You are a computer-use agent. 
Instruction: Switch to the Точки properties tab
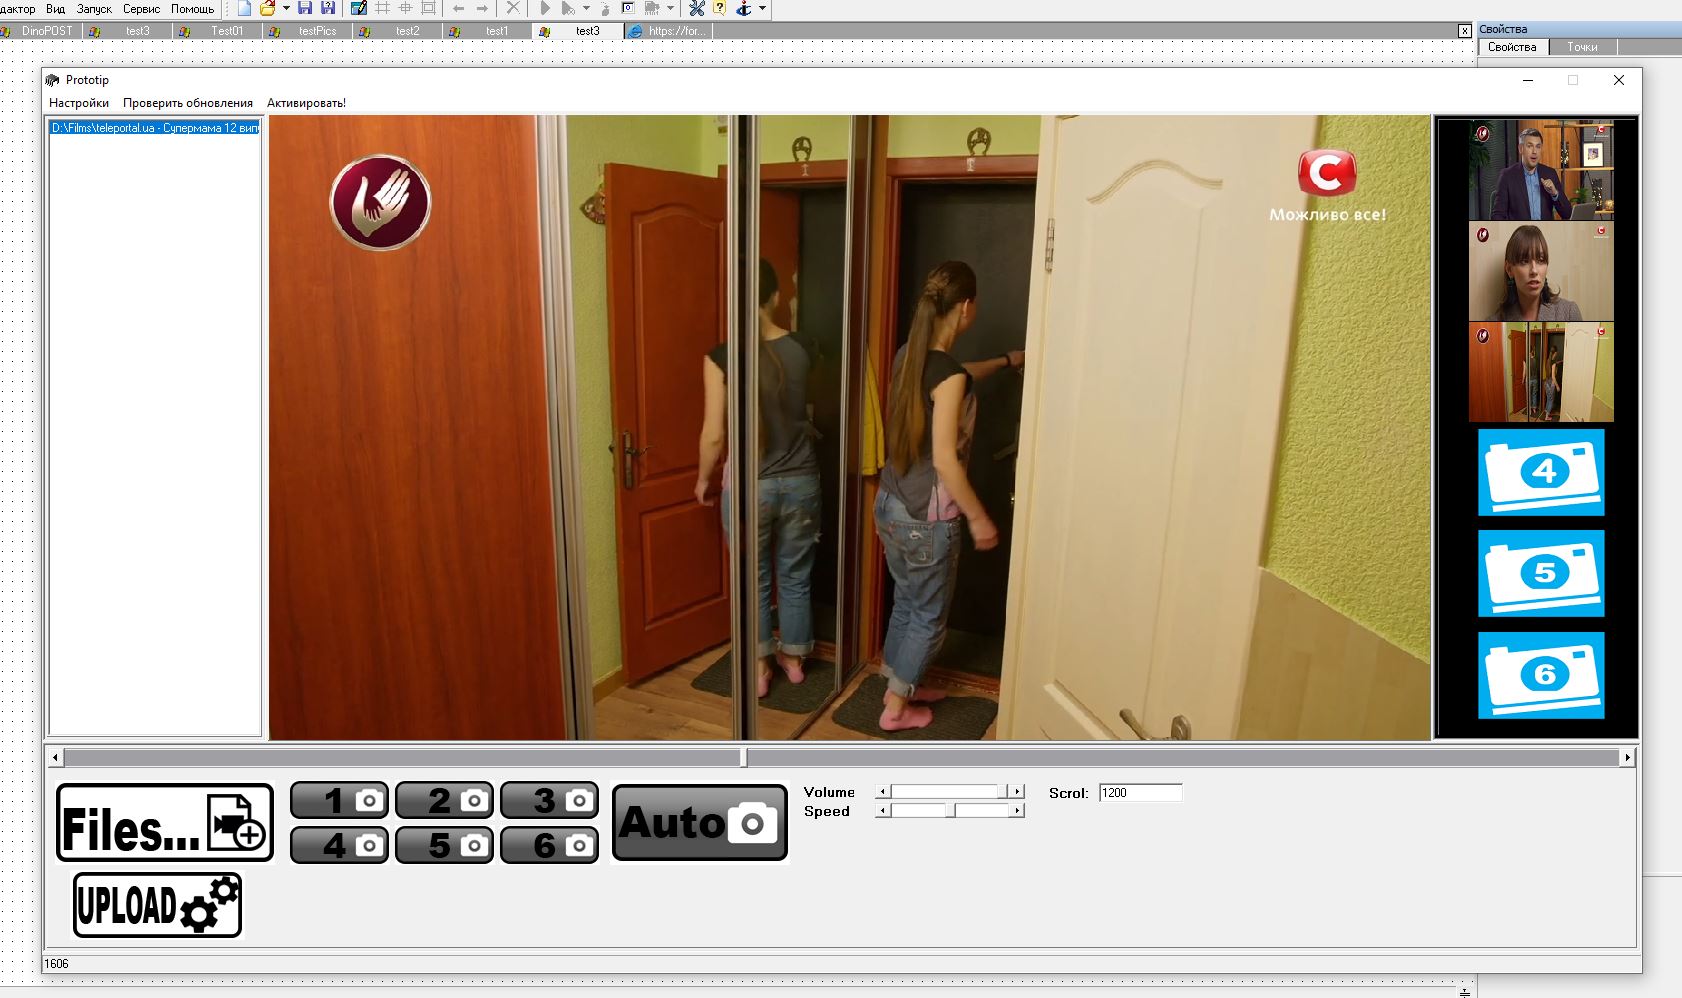pos(1582,47)
